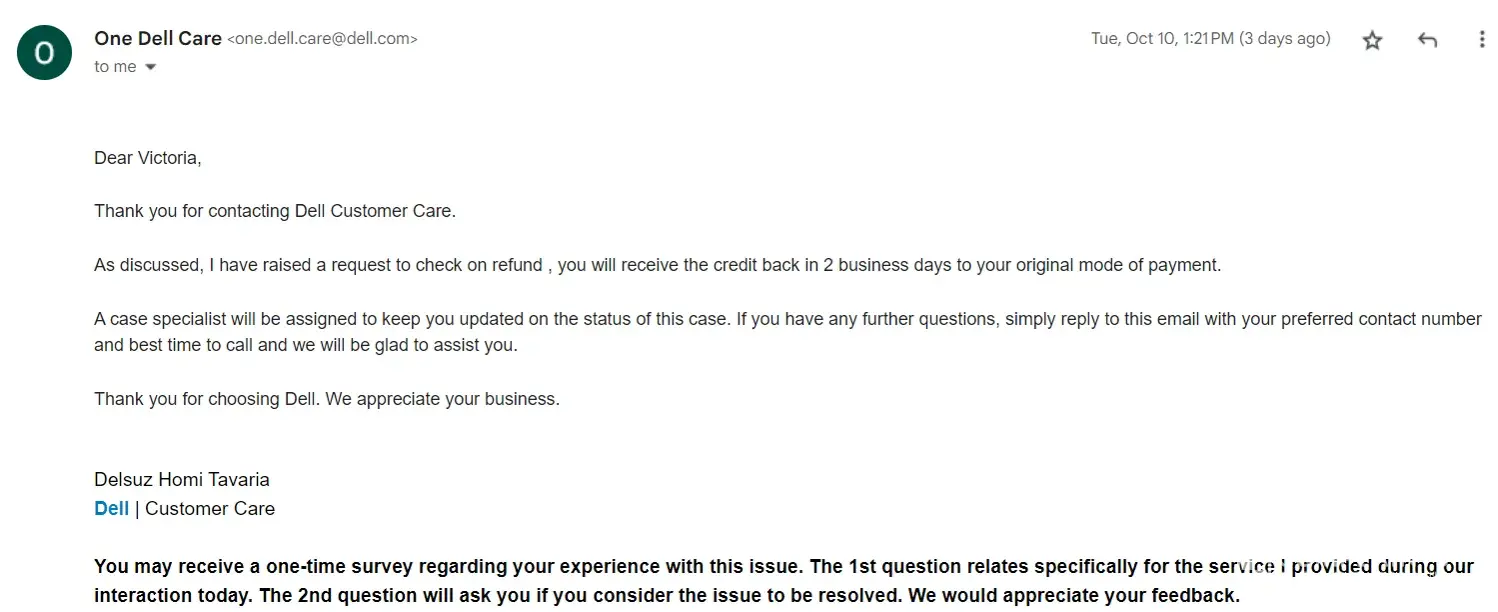Expand recipient details arrow beside "to me"

[x=151, y=67]
